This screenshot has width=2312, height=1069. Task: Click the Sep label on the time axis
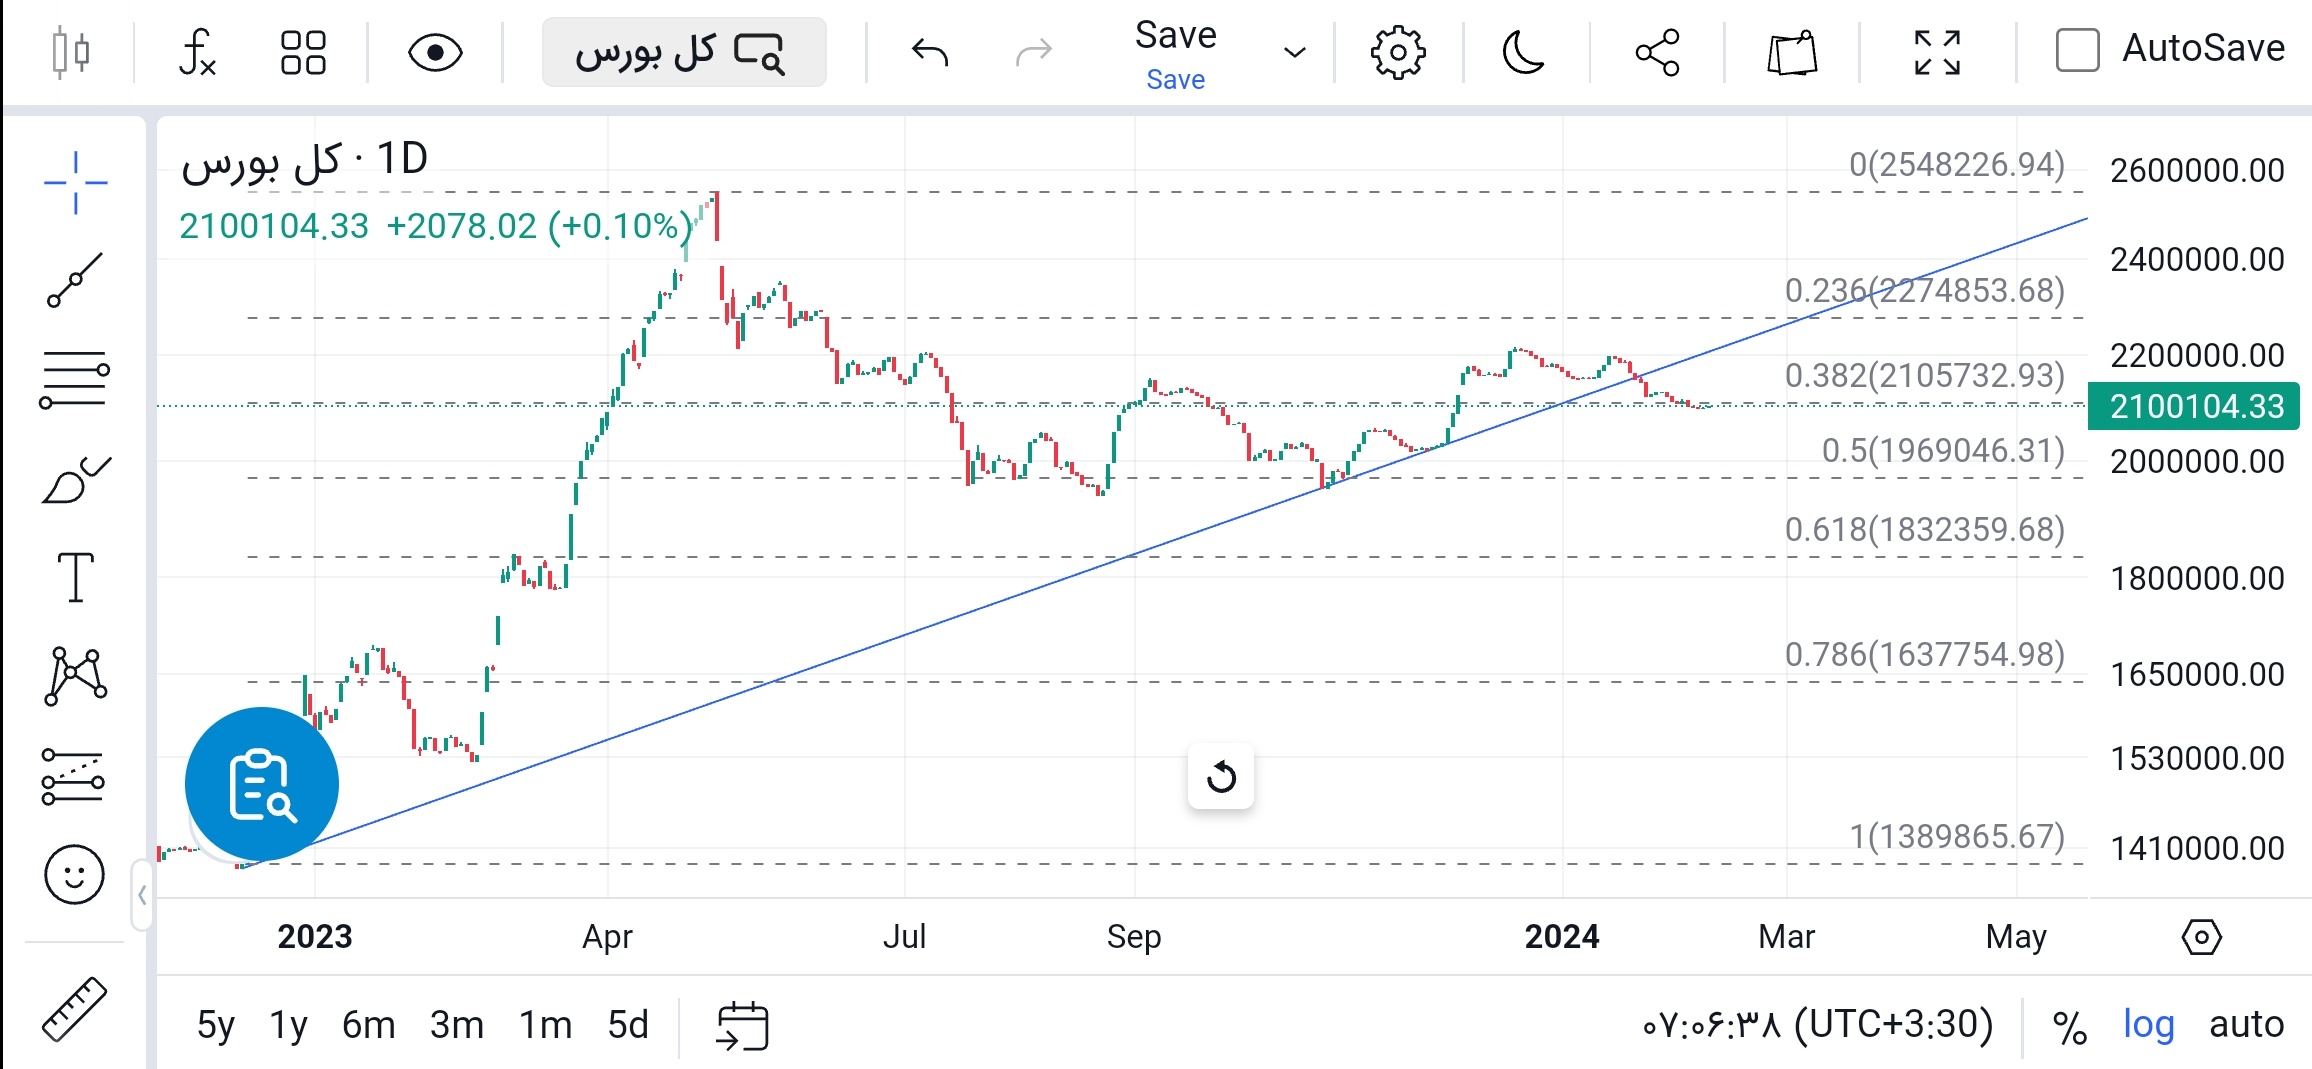tap(1134, 937)
